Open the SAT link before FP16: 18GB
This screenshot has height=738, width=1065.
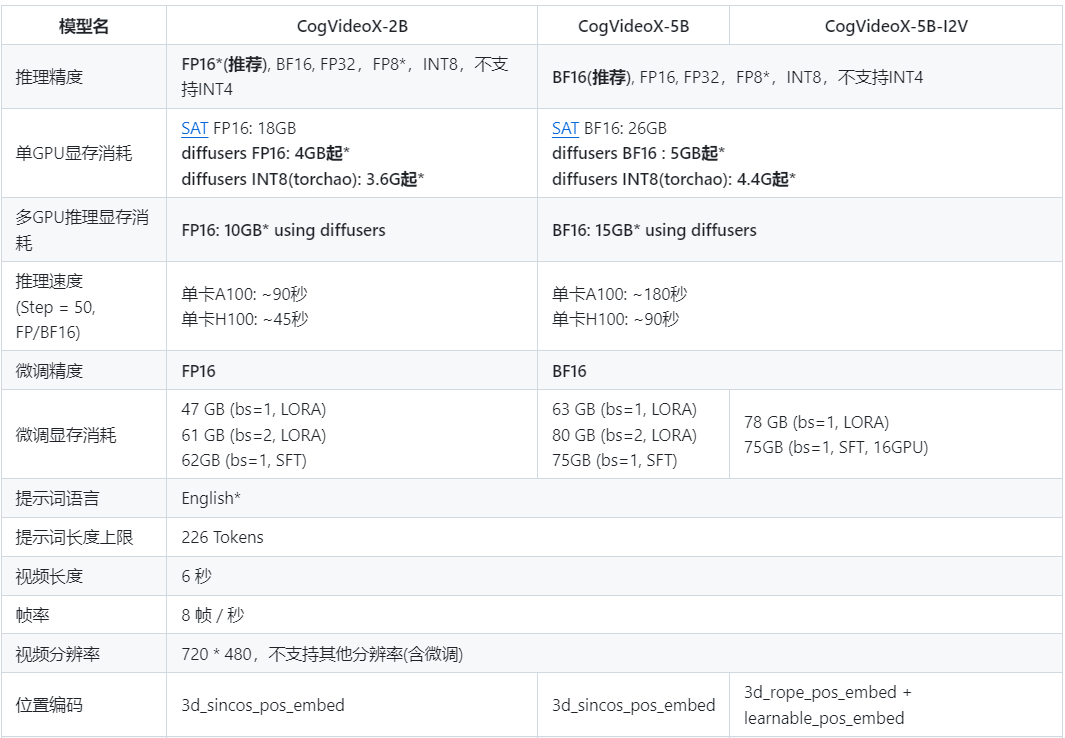pos(194,128)
